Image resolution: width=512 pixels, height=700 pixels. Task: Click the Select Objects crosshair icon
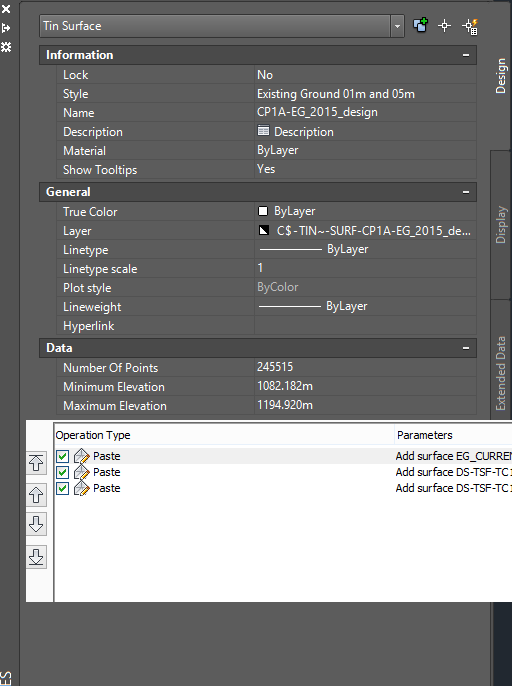[x=445, y=26]
